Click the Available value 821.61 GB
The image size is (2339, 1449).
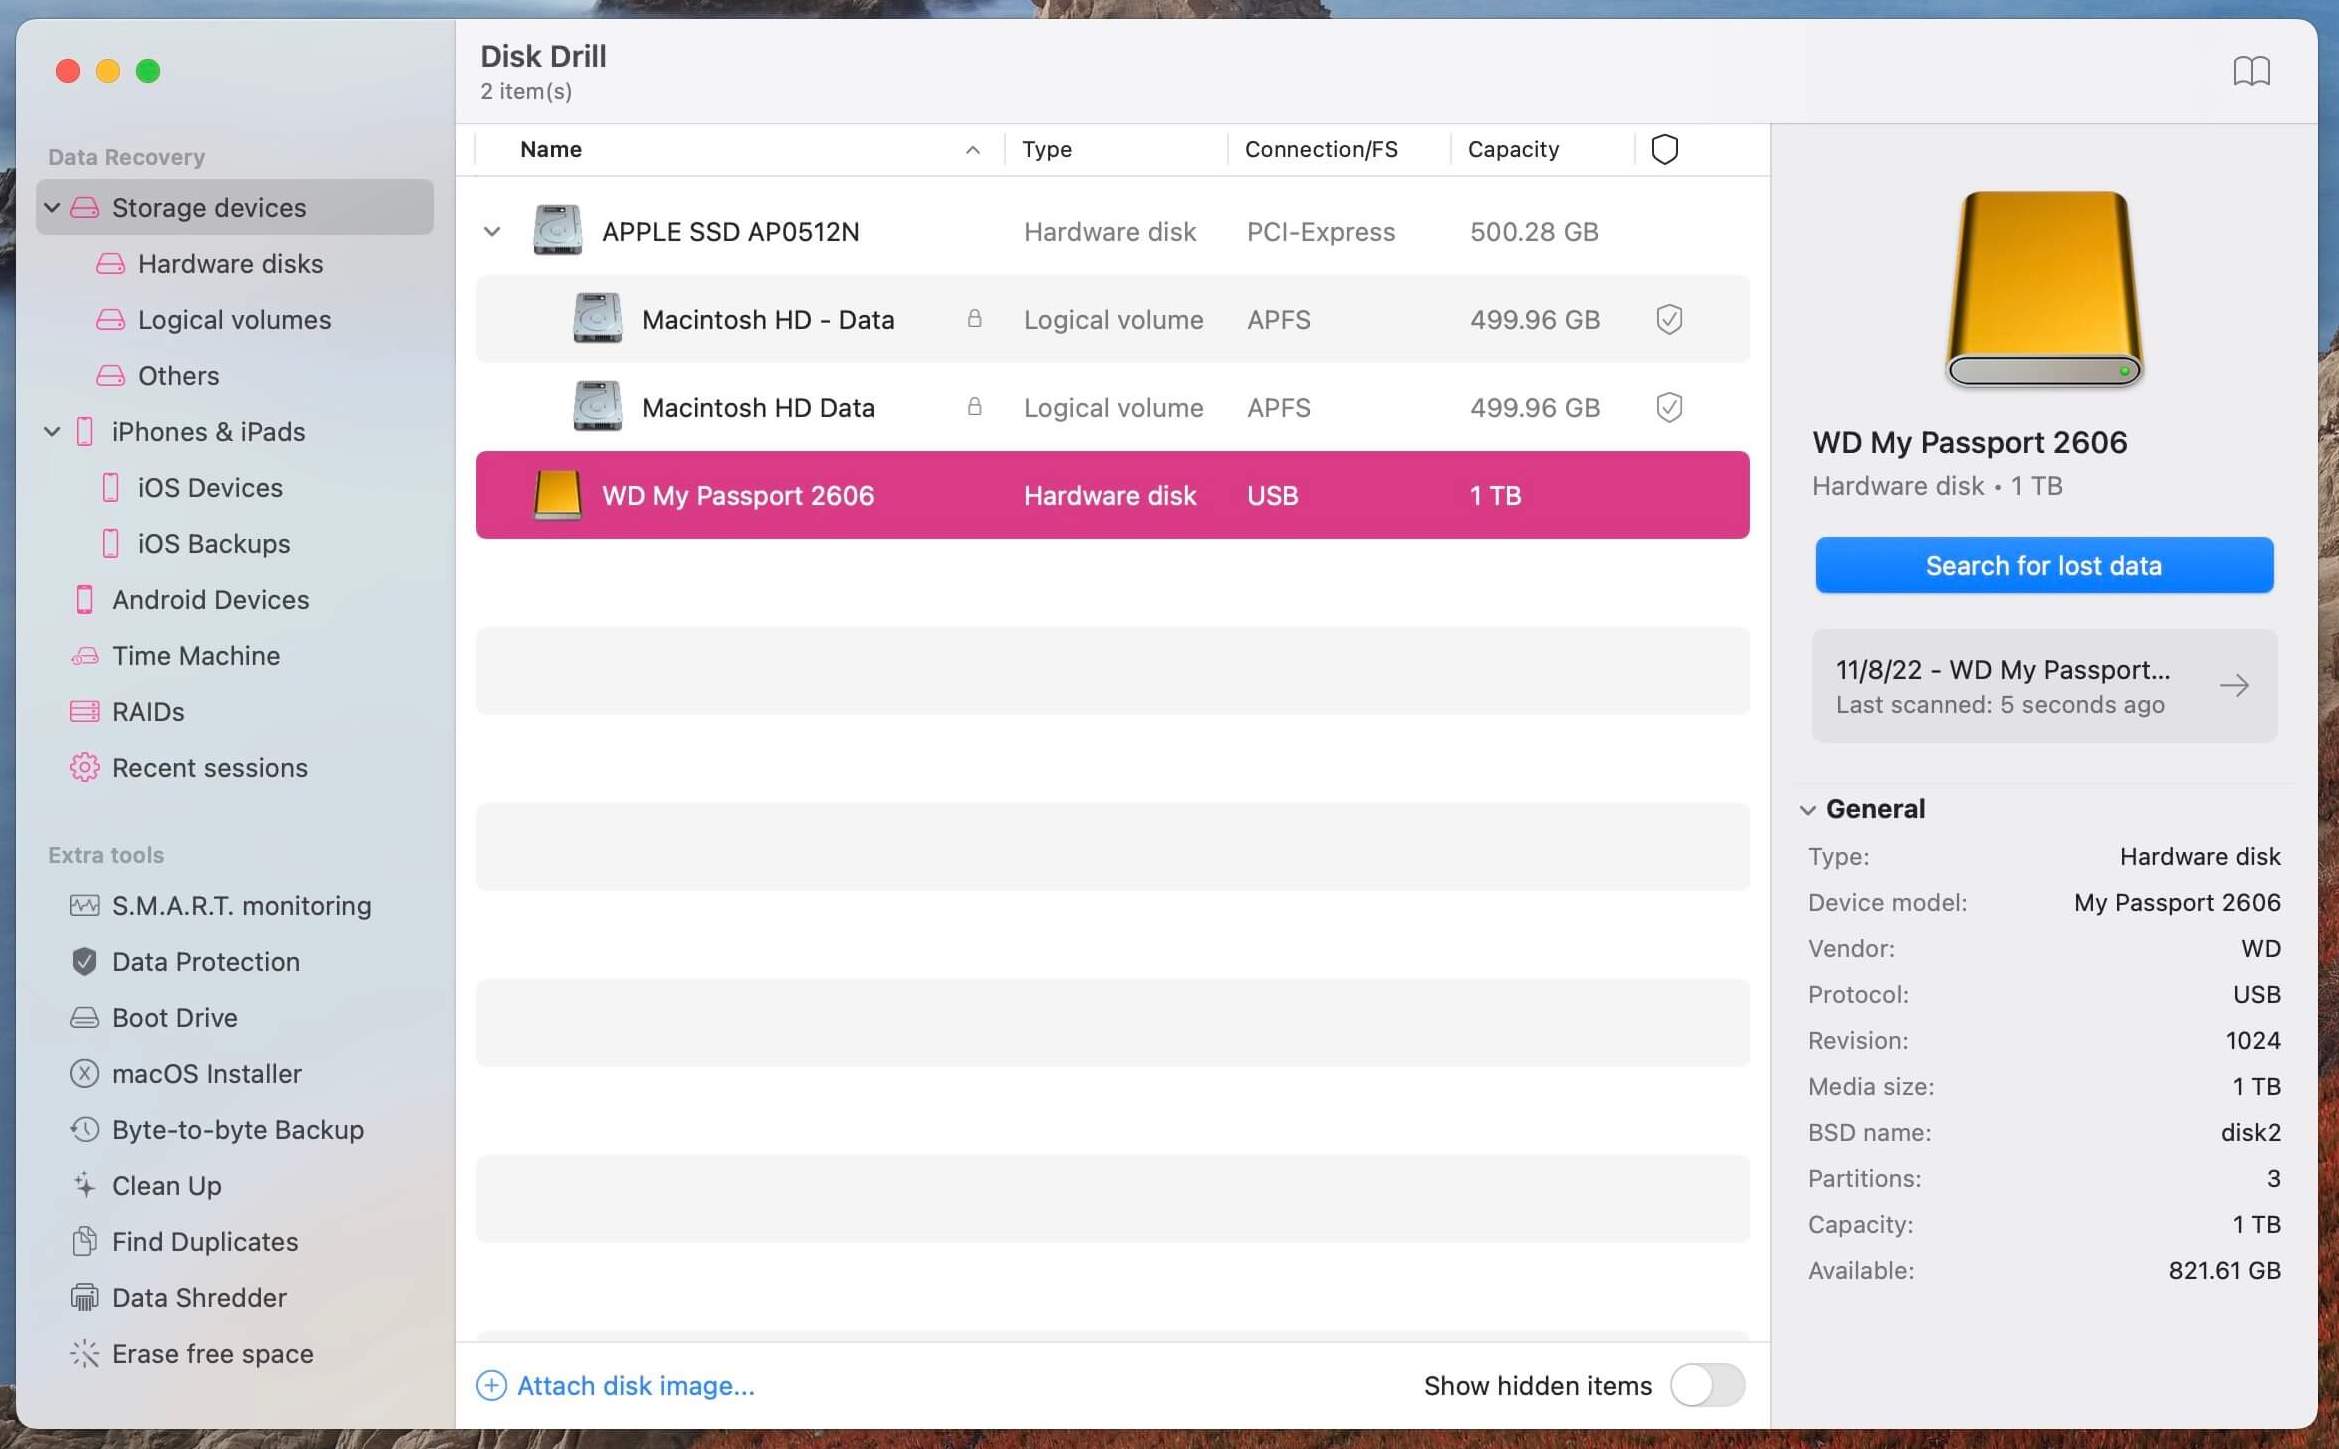tap(2224, 1270)
